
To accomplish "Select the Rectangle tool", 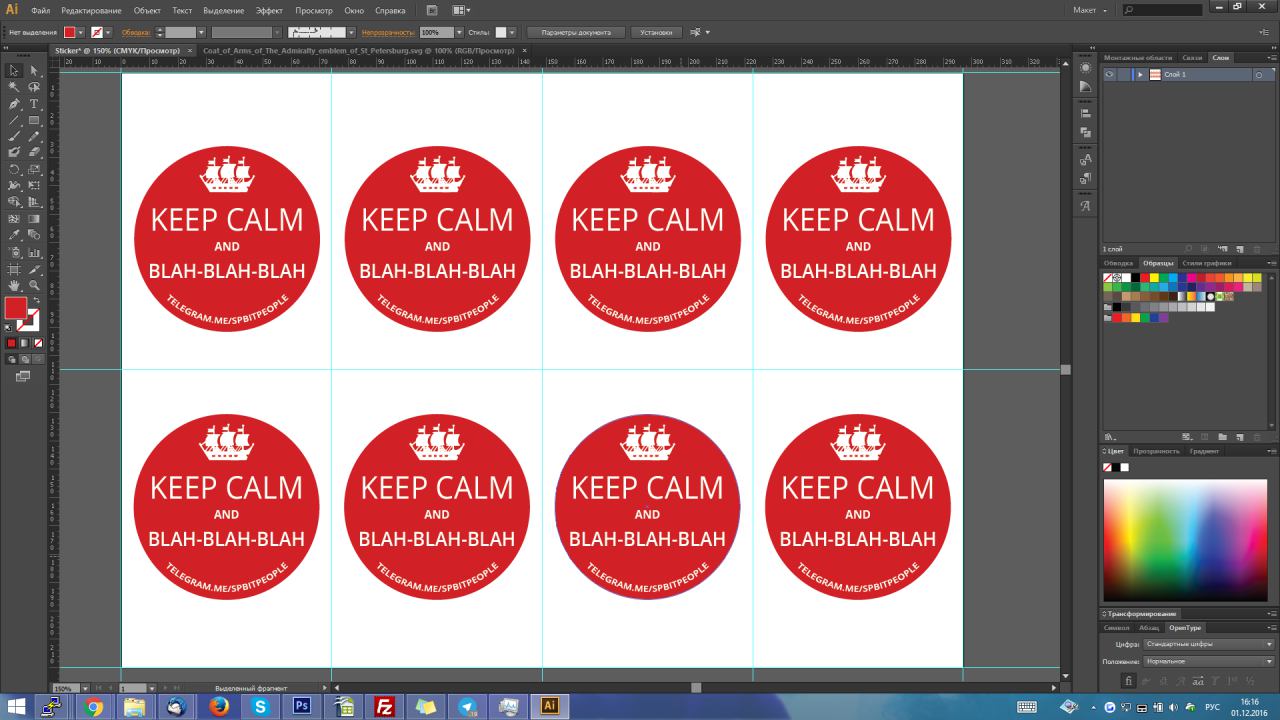I will 33,120.
